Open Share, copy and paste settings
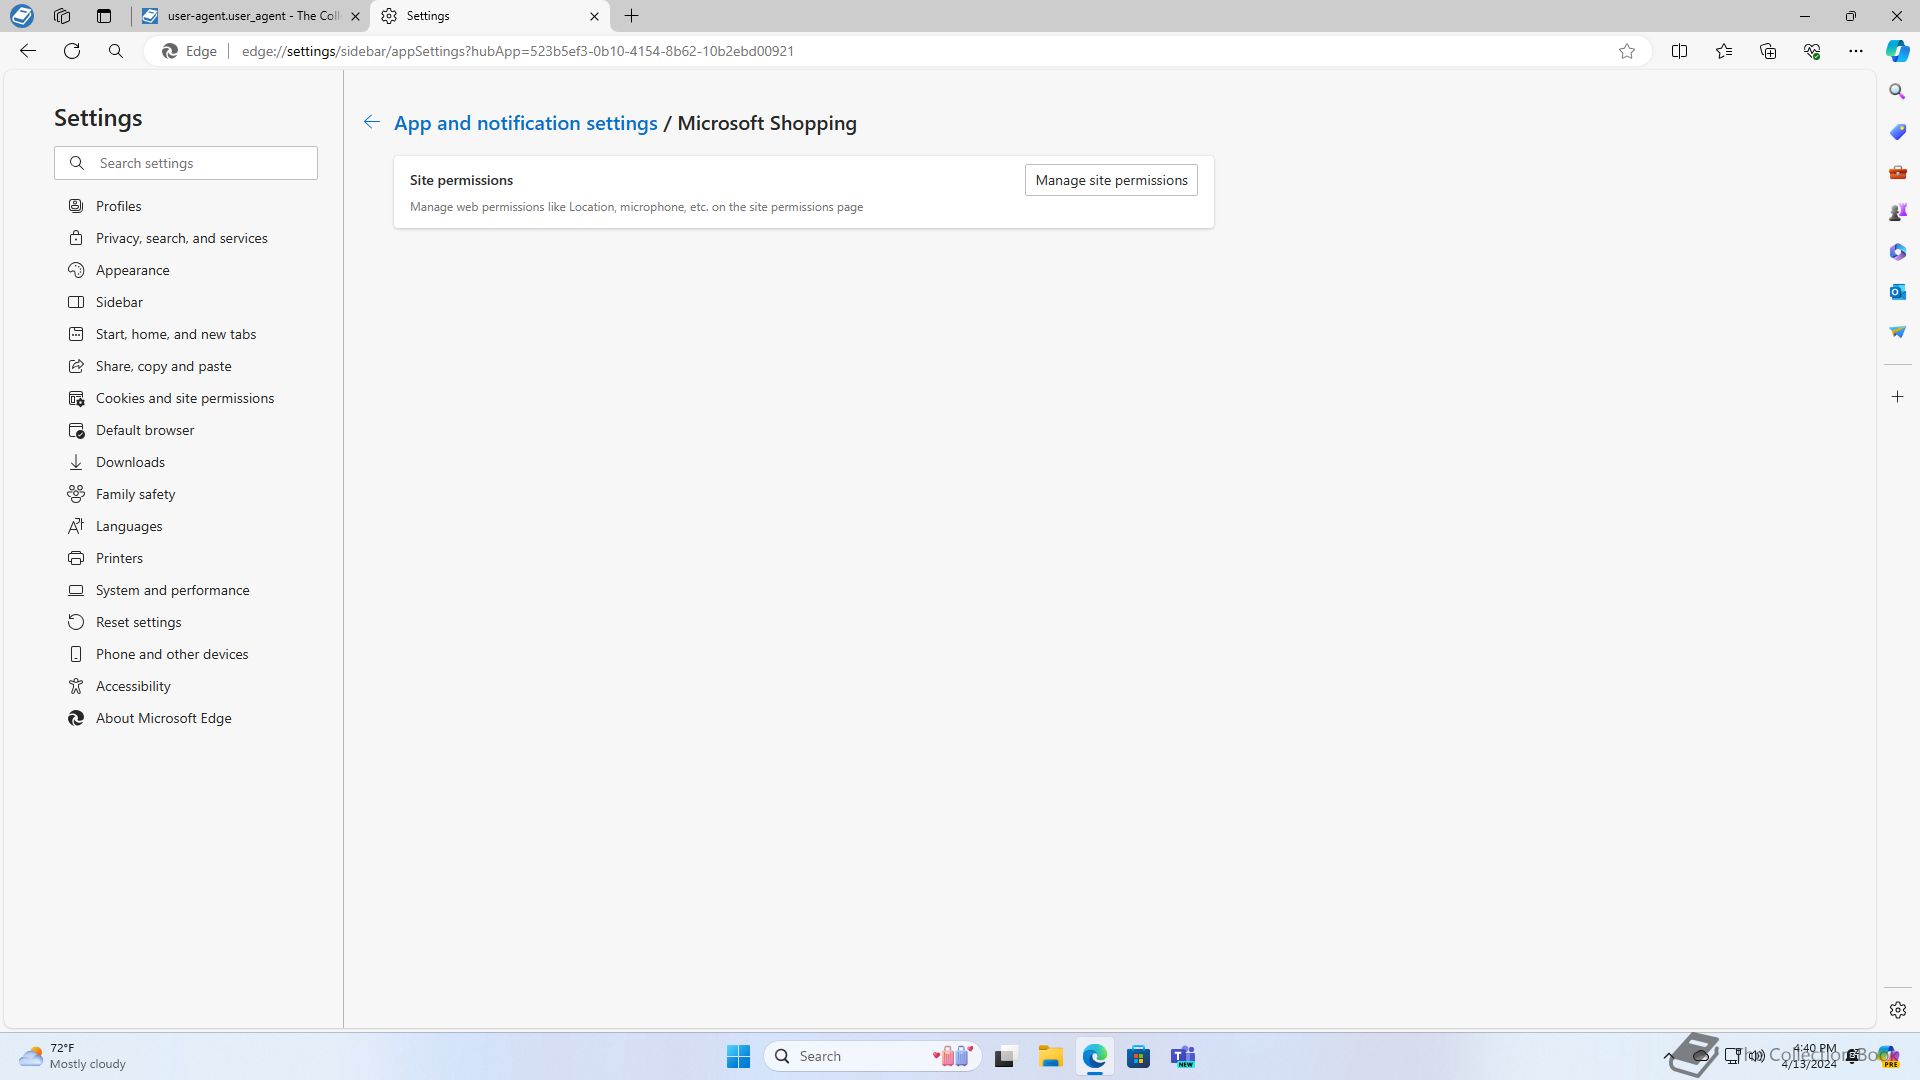1920x1080 pixels. click(163, 366)
